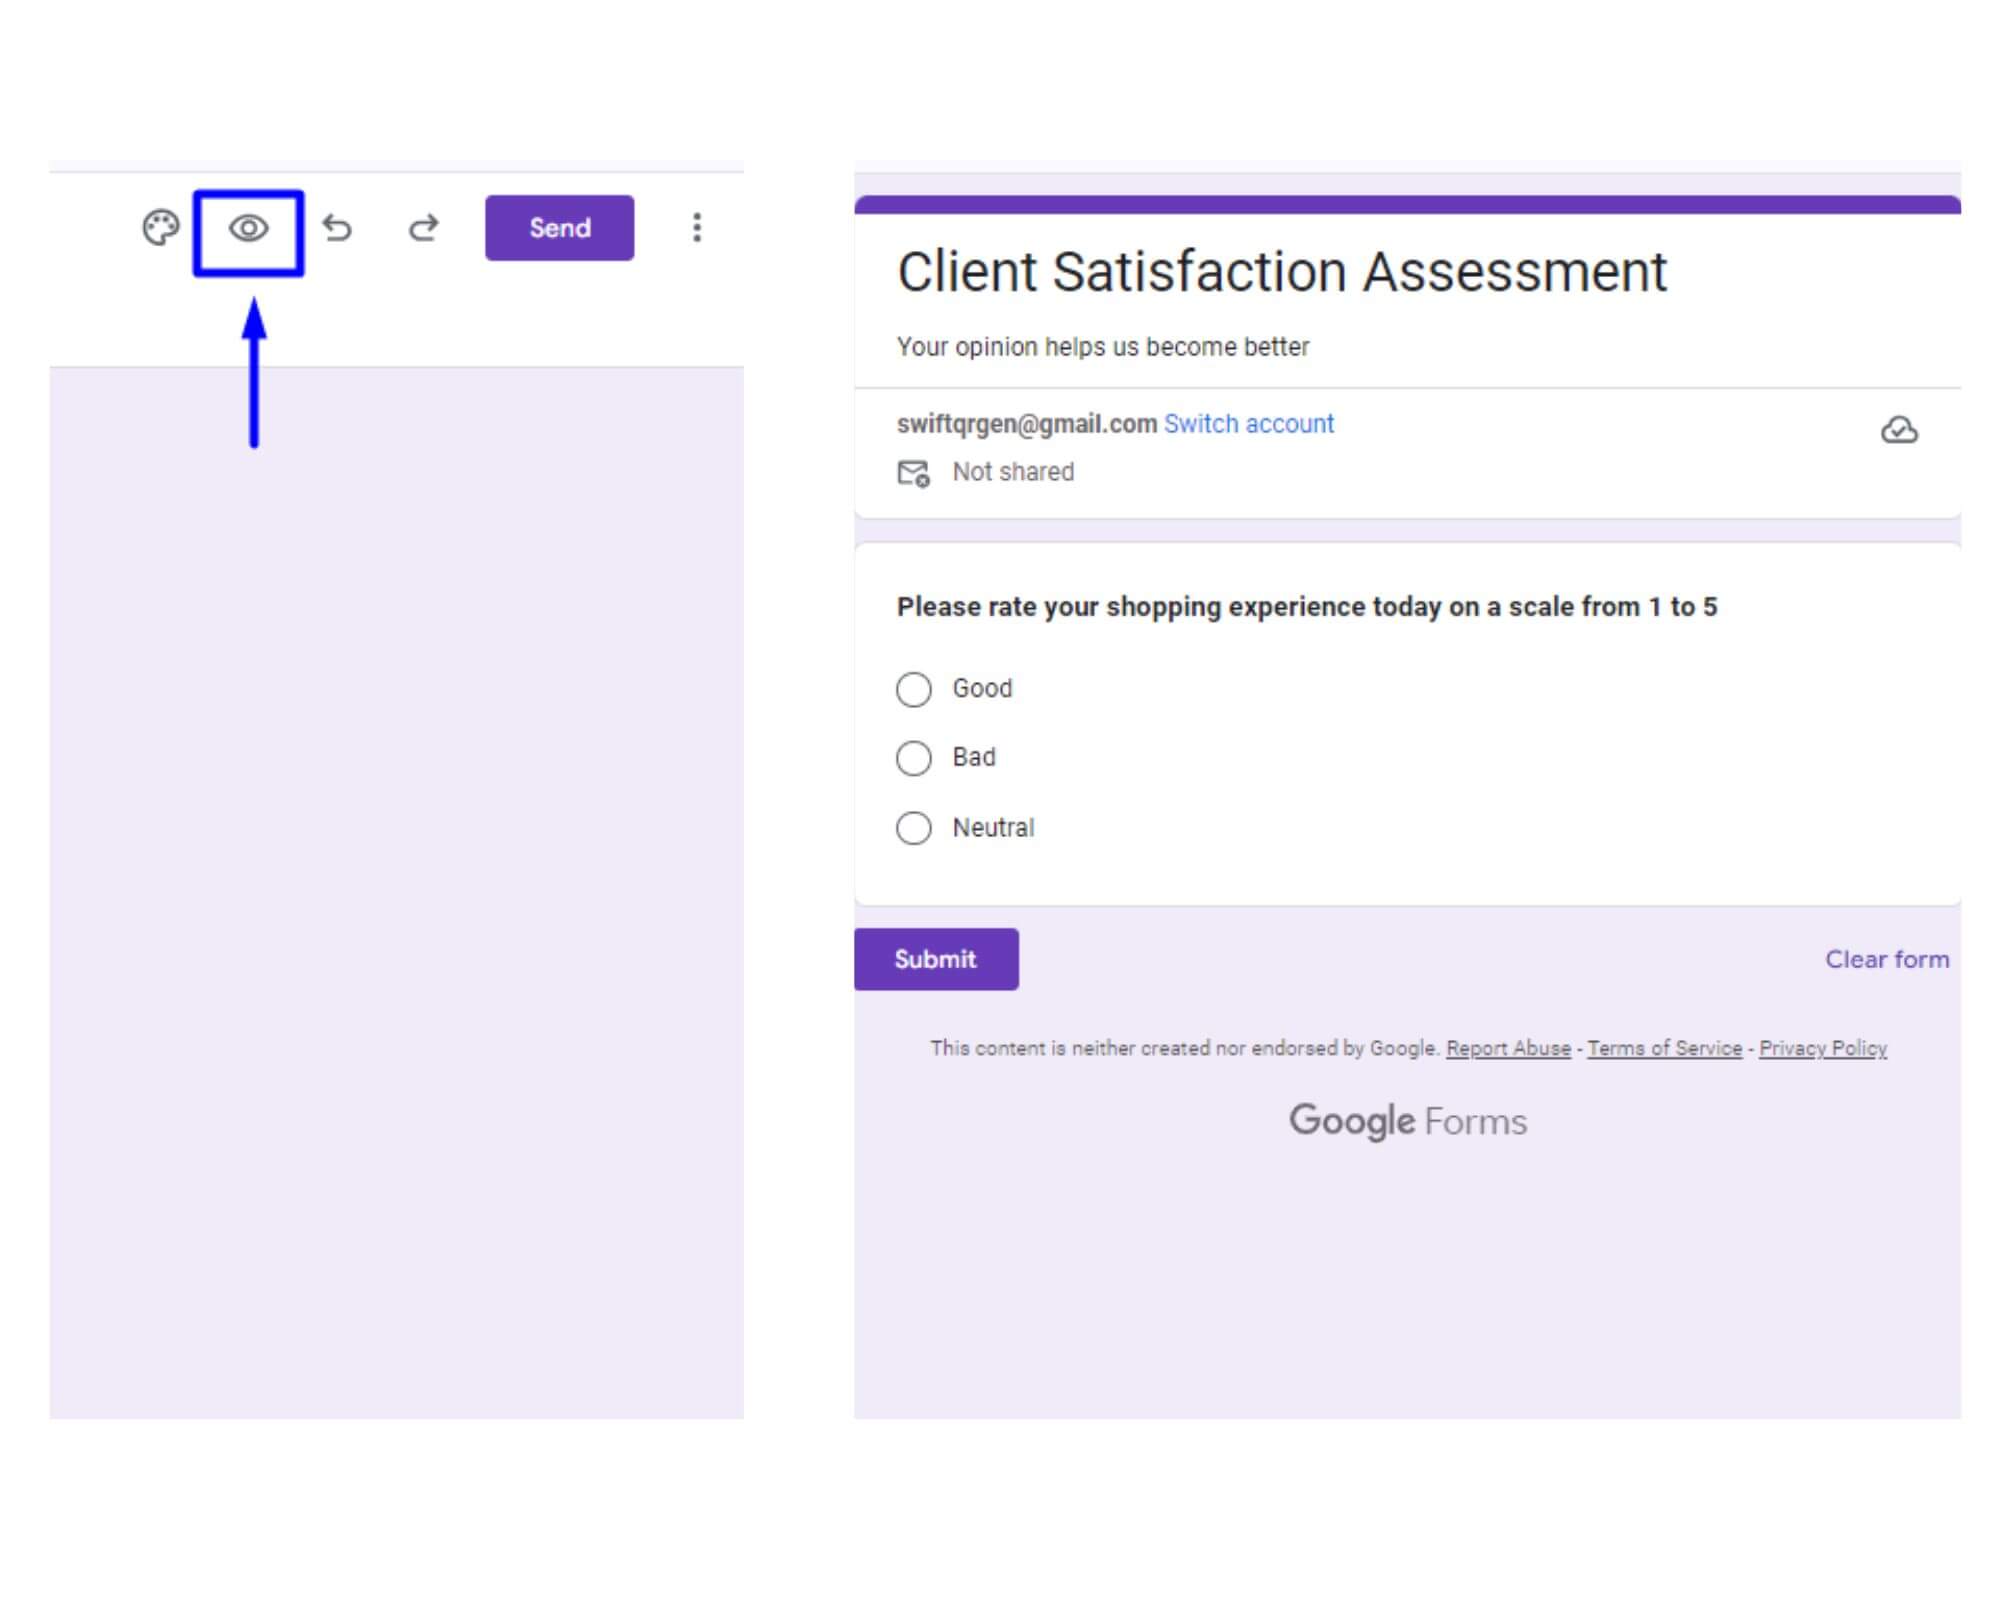The height and width of the screenshot is (1600, 2000).
Task: Redo the last change
Action: click(x=423, y=228)
